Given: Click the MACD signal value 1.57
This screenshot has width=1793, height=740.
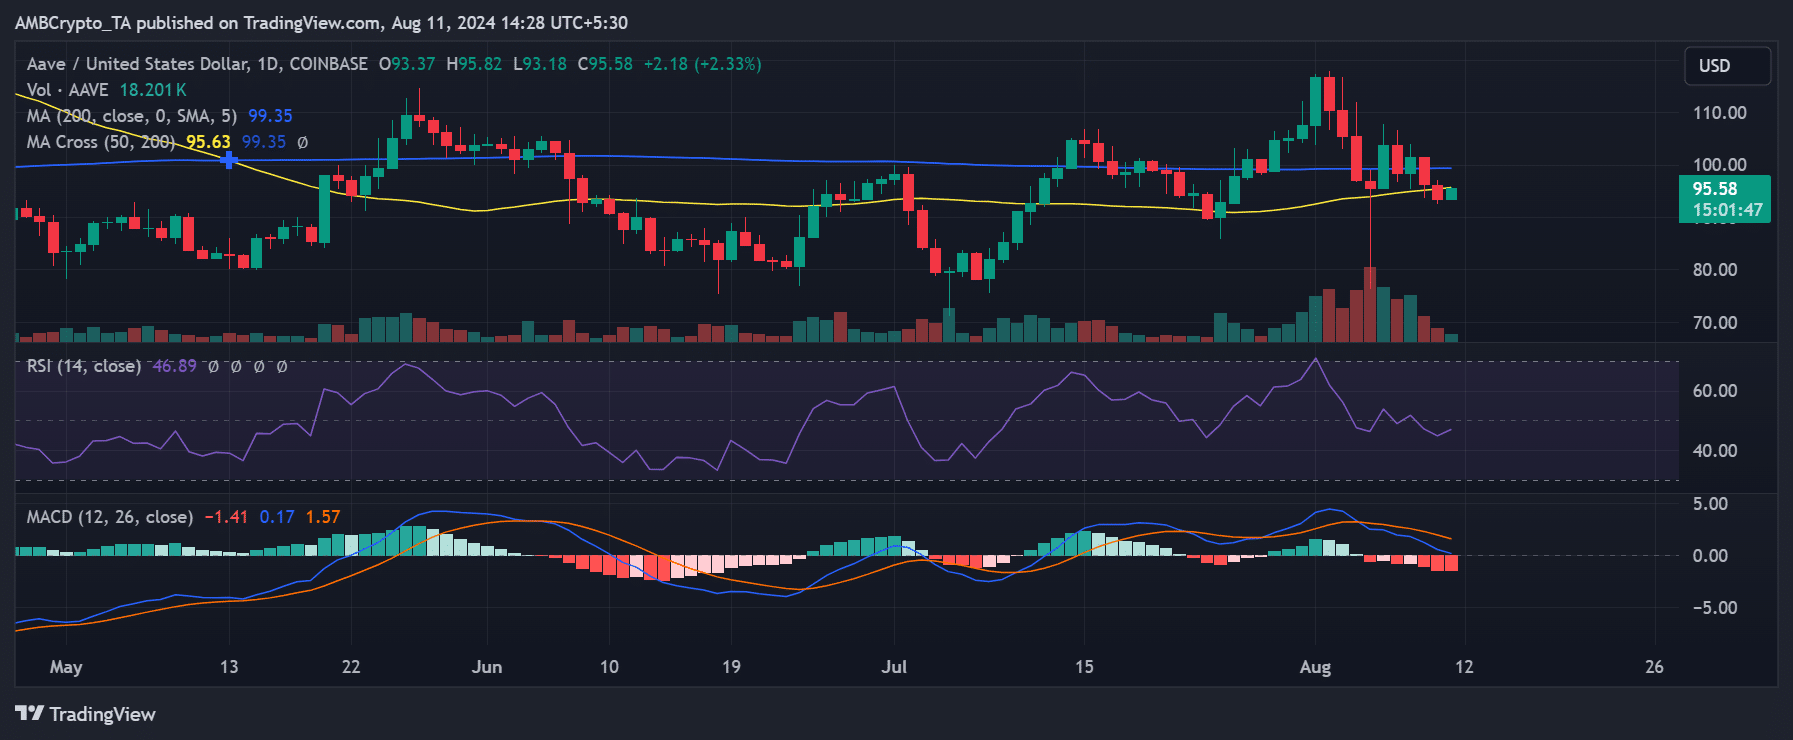Looking at the screenshot, I should [323, 517].
